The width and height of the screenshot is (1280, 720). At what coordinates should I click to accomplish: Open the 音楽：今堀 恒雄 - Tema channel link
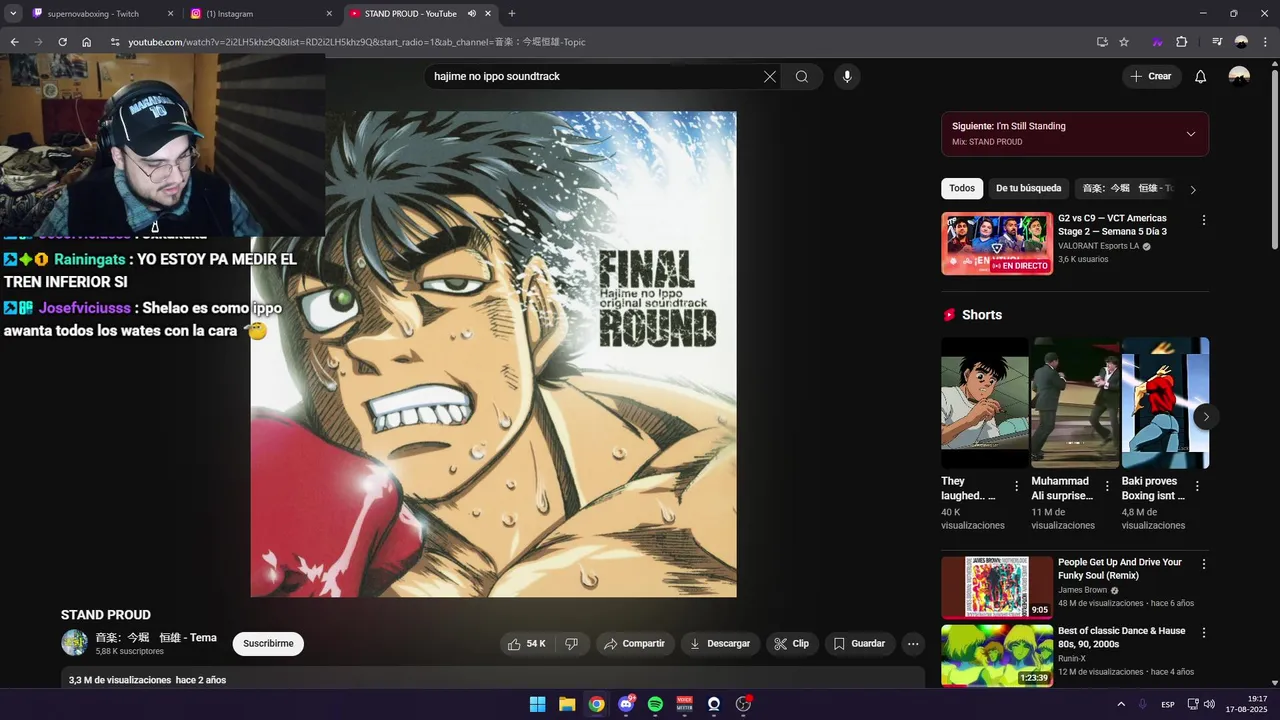click(156, 638)
